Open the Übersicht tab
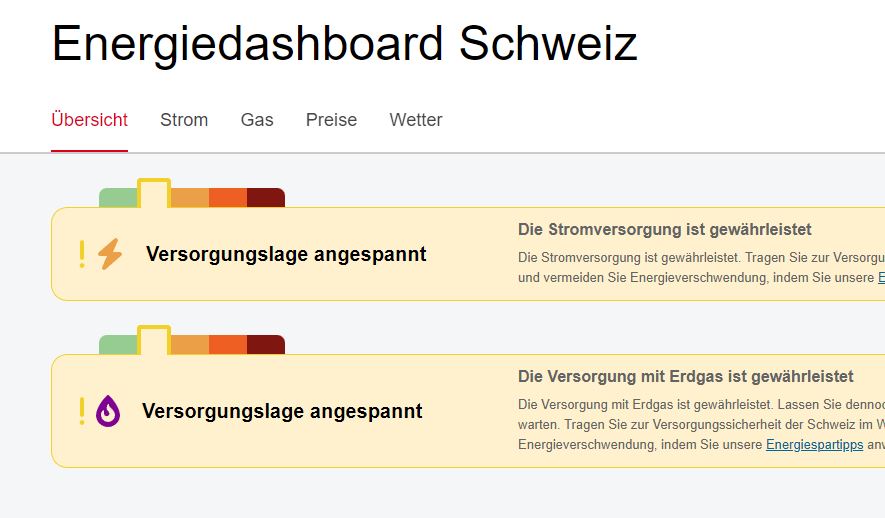 [x=89, y=120]
